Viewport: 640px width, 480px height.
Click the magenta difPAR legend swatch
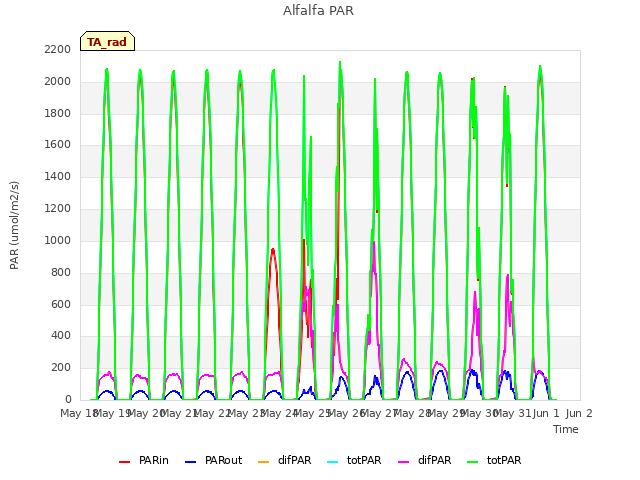[403, 462]
